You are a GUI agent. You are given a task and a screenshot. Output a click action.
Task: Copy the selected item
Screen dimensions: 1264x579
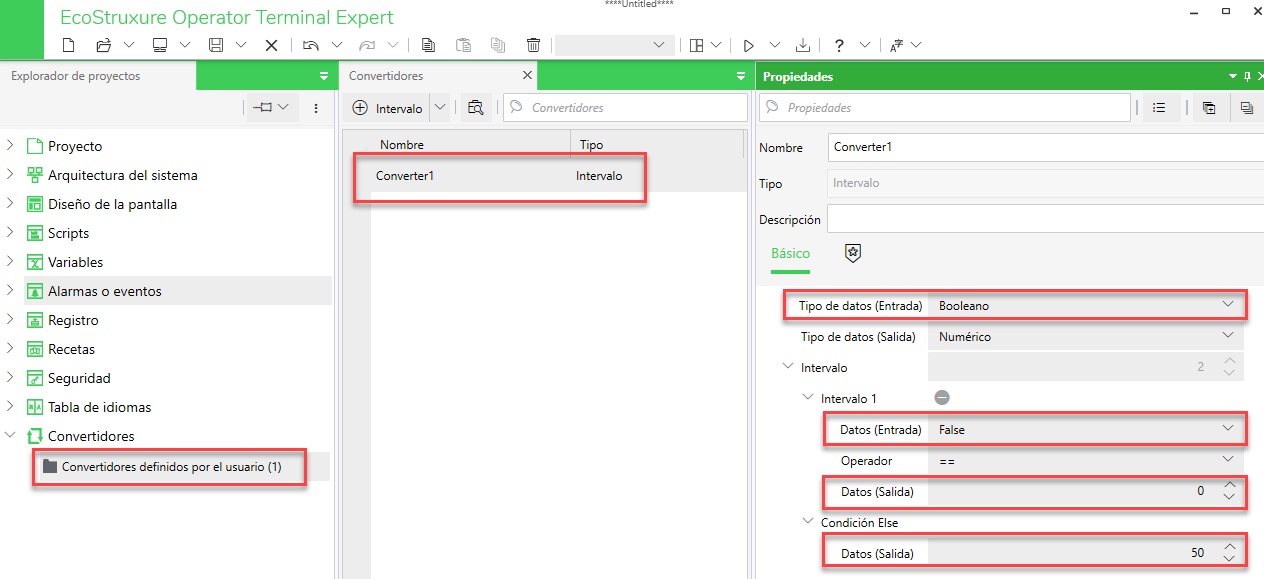pos(428,45)
